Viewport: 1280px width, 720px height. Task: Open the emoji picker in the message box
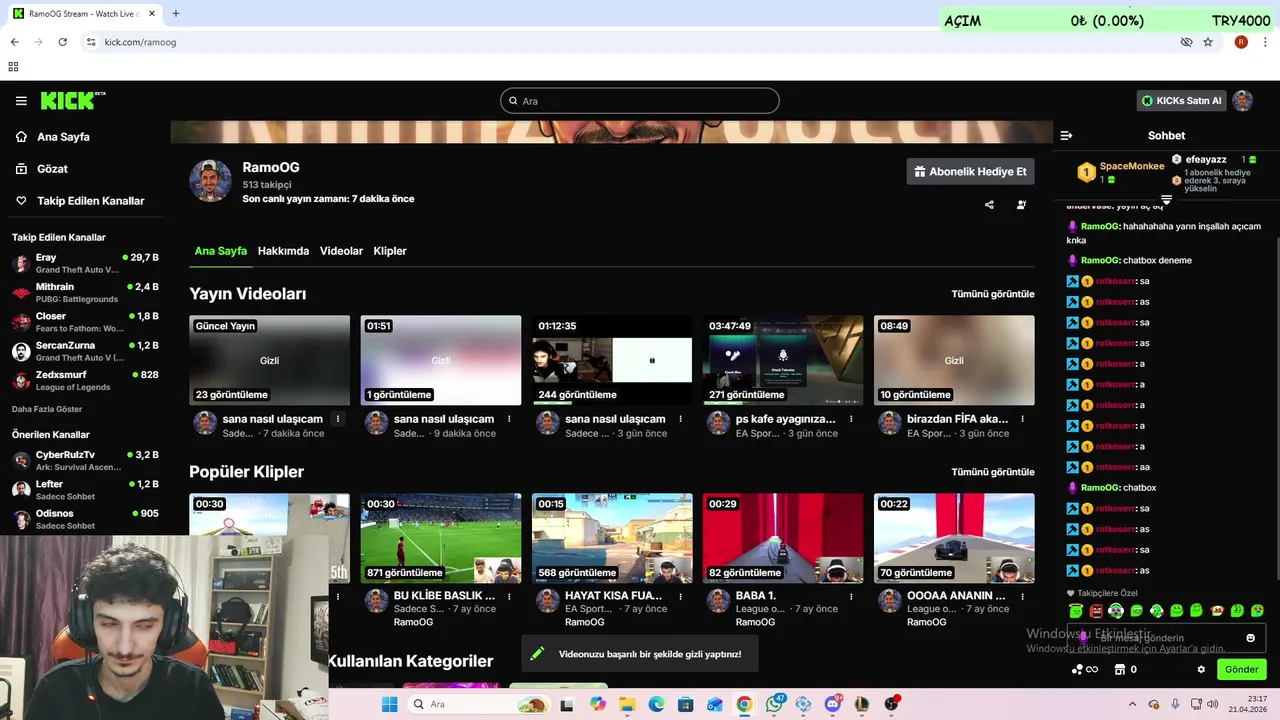tap(1250, 638)
